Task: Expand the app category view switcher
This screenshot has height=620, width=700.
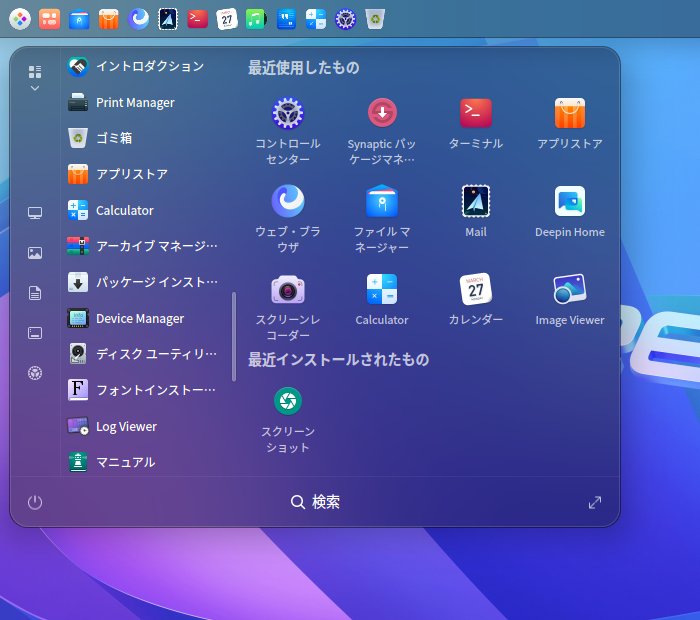Action: click(x=35, y=77)
